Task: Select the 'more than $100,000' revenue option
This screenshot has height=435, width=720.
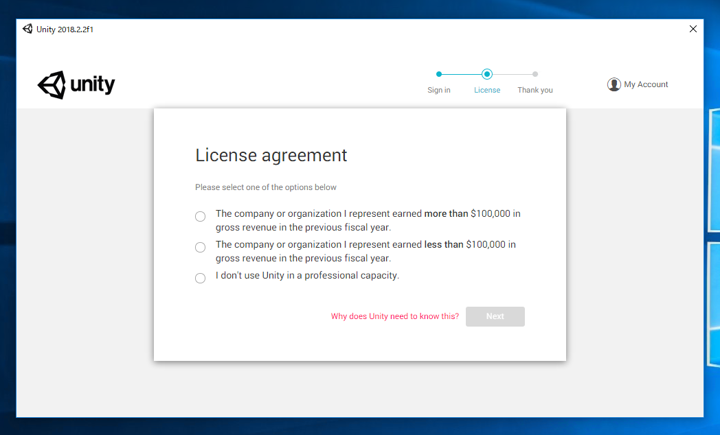Action: pos(200,216)
